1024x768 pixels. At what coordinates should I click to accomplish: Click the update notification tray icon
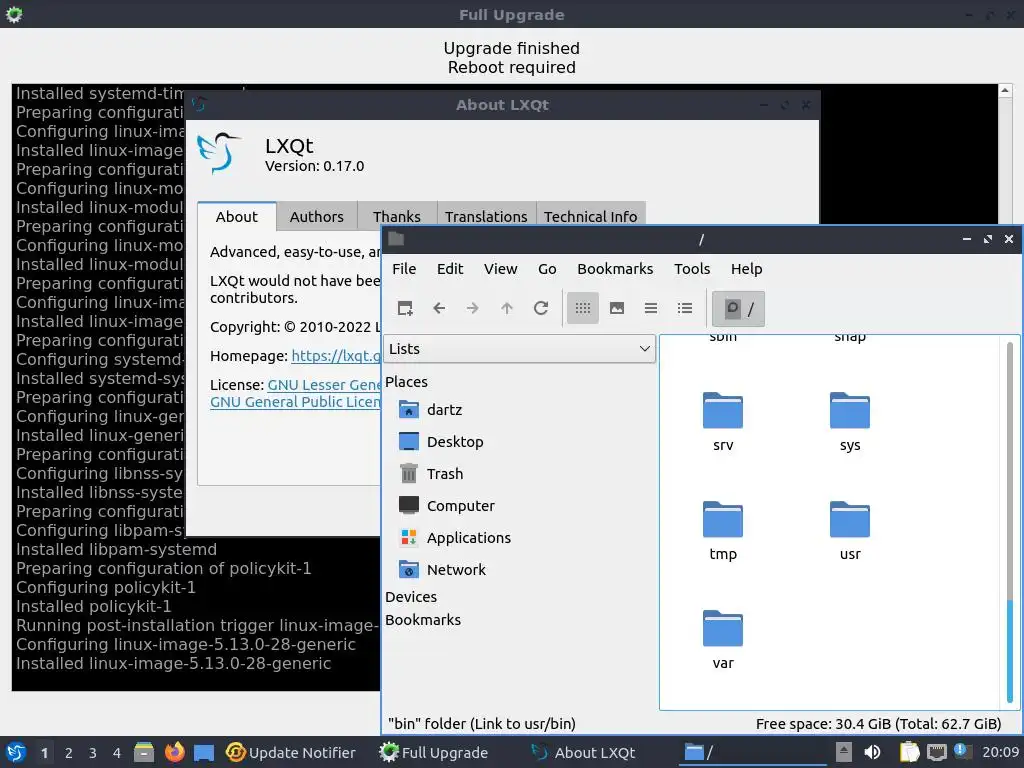962,751
